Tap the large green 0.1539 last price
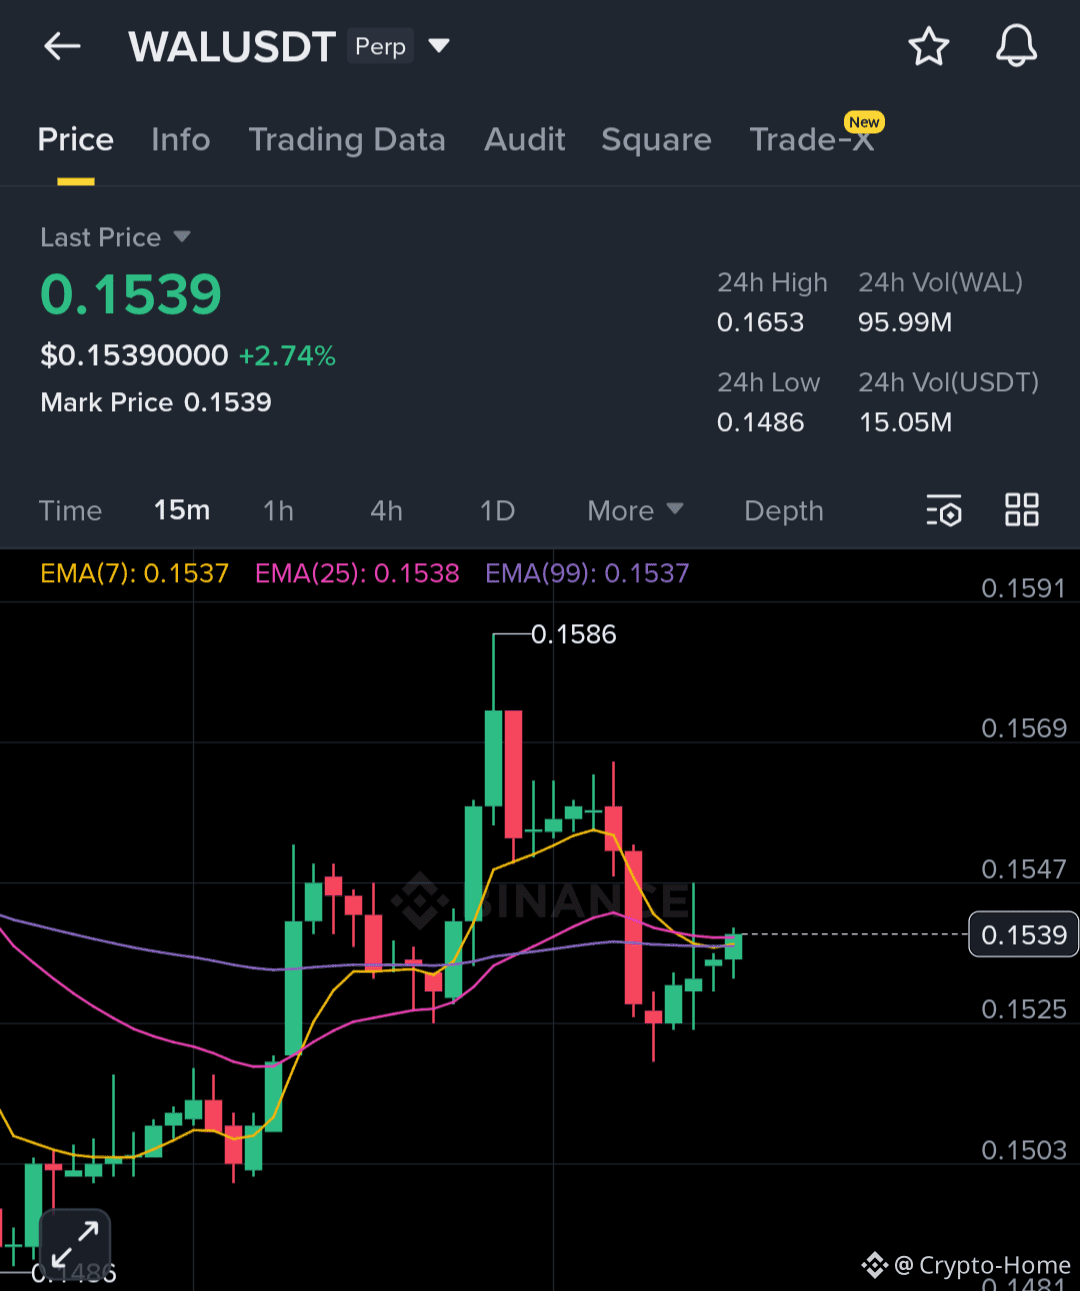The image size is (1080, 1291). click(131, 295)
